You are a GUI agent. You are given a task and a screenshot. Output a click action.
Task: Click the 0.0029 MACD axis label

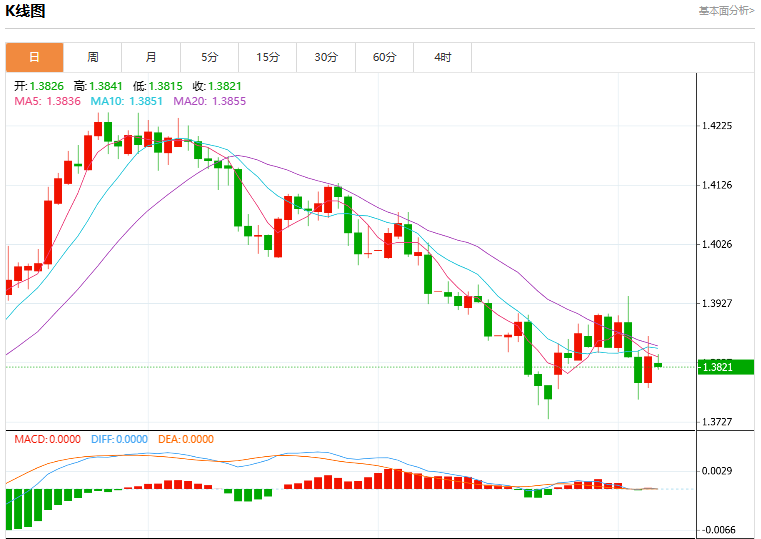click(717, 471)
